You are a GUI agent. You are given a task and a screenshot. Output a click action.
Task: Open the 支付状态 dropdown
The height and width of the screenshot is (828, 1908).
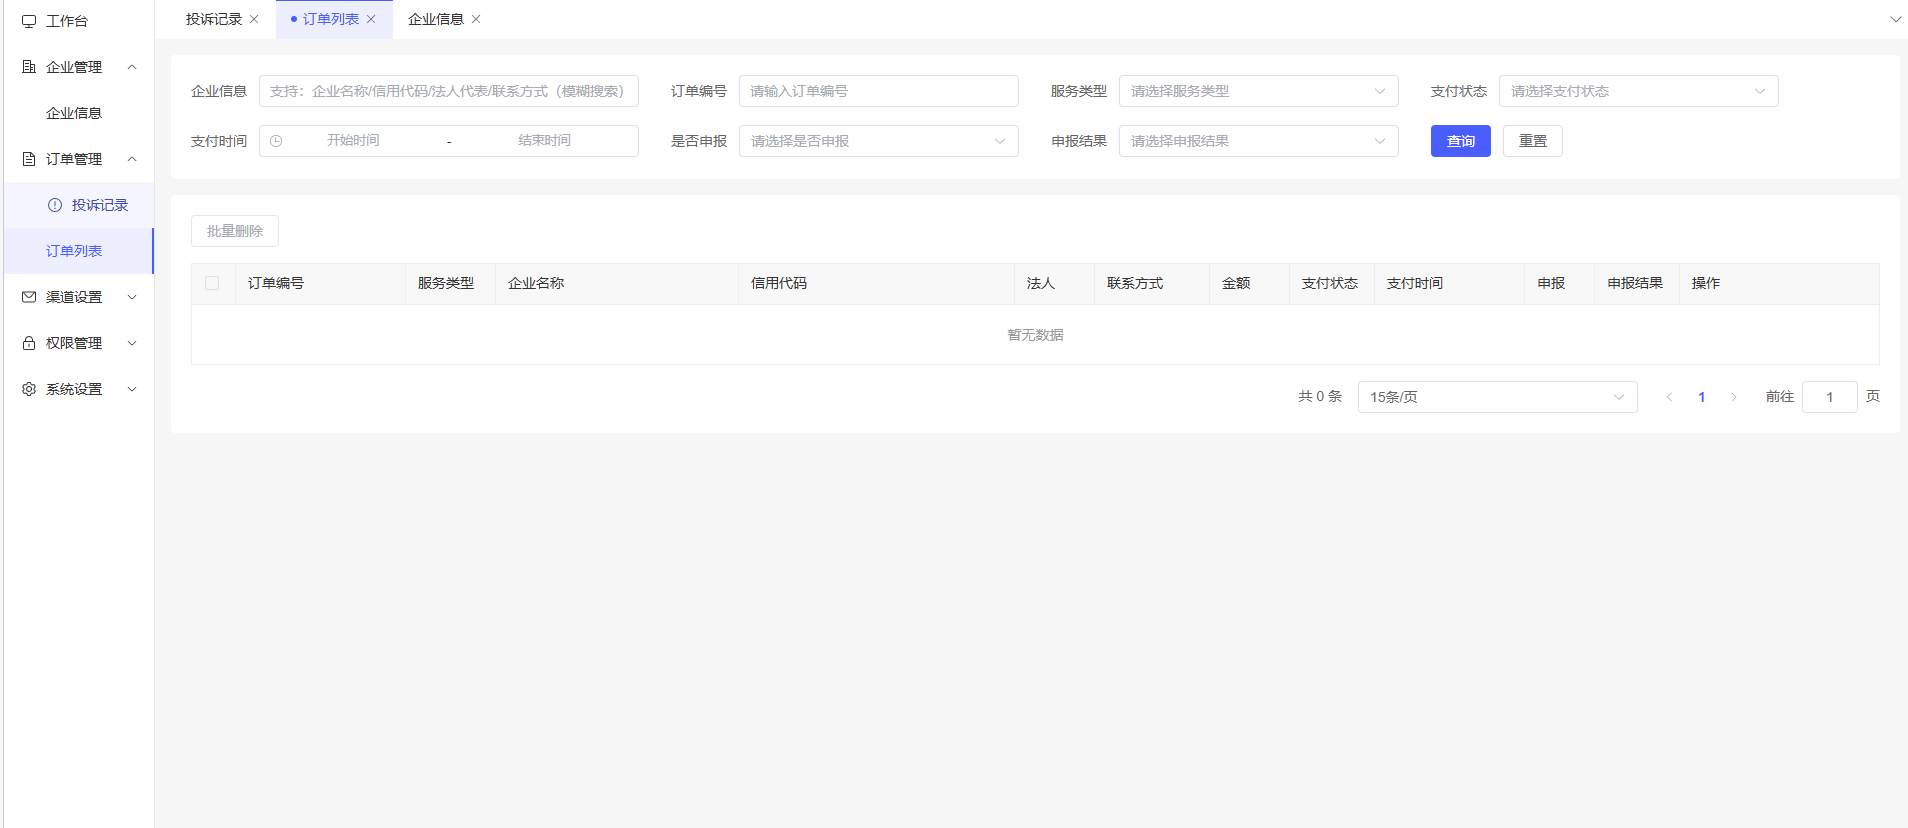click(x=1638, y=91)
